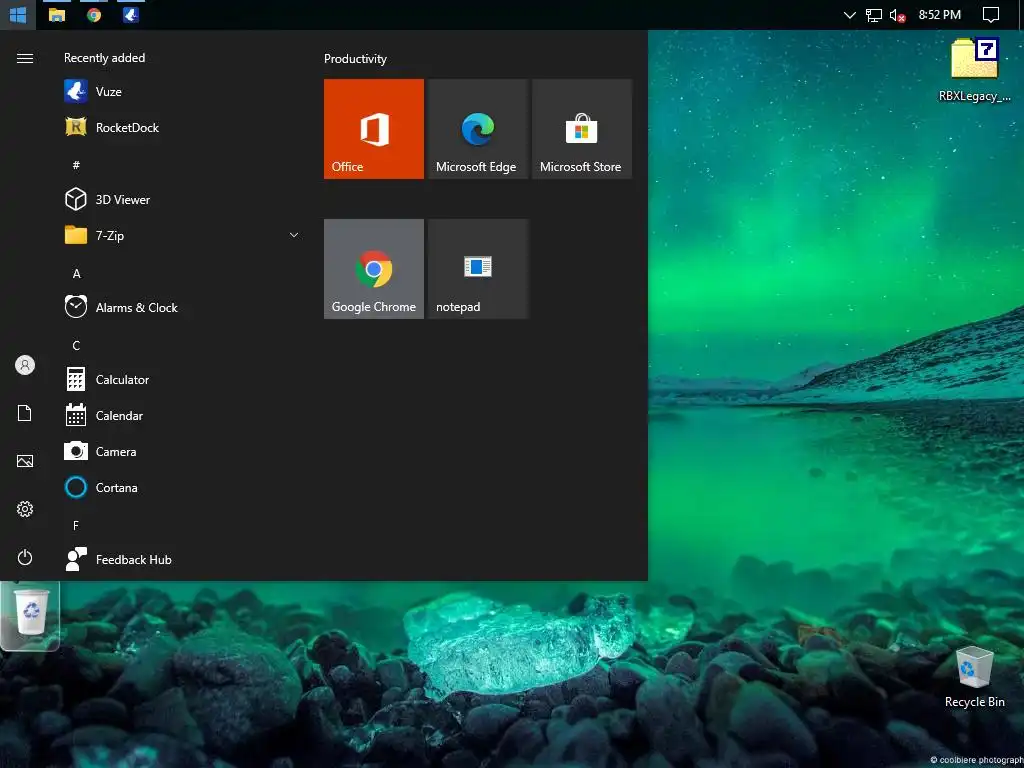
Task: Click the C letter header
Action: 76,345
